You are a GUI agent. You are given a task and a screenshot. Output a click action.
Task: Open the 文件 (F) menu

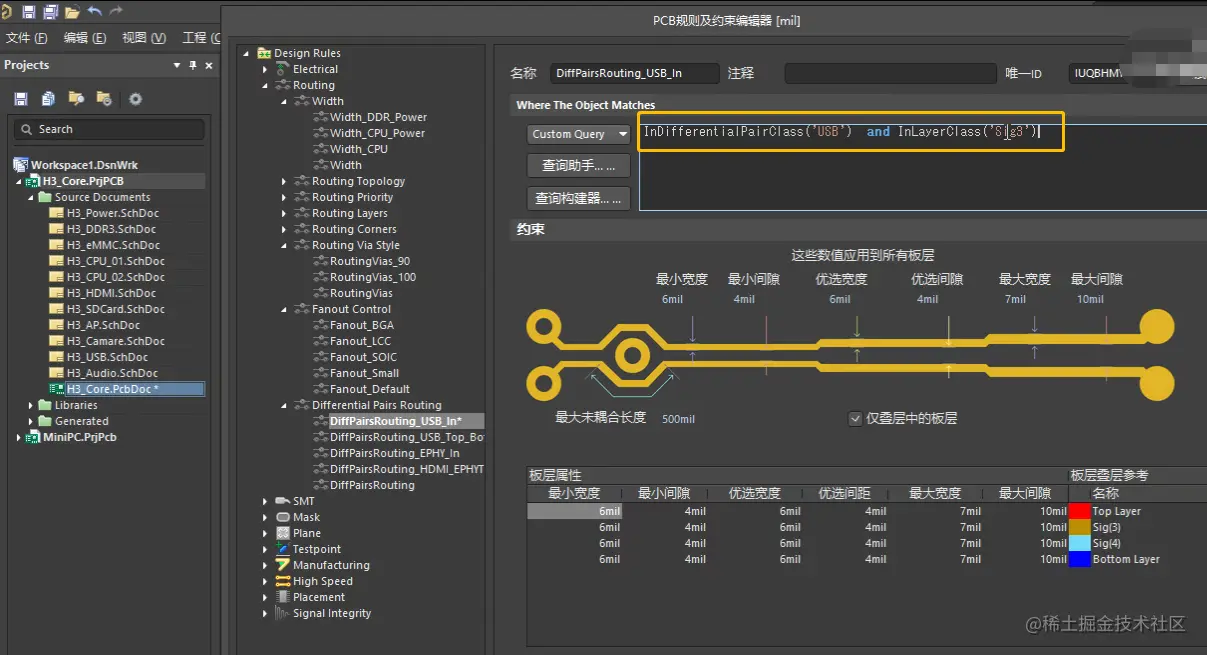[x=27, y=38]
